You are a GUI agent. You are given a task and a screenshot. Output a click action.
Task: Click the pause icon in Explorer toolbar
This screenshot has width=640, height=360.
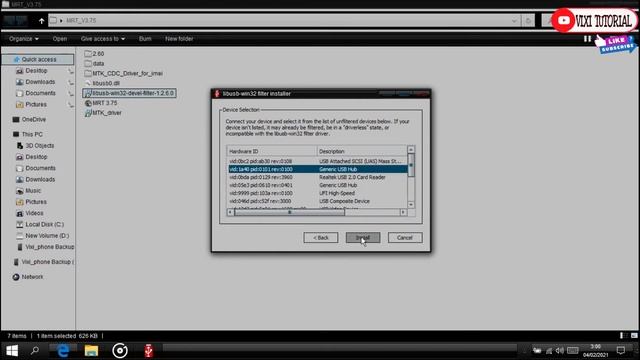(587, 39)
